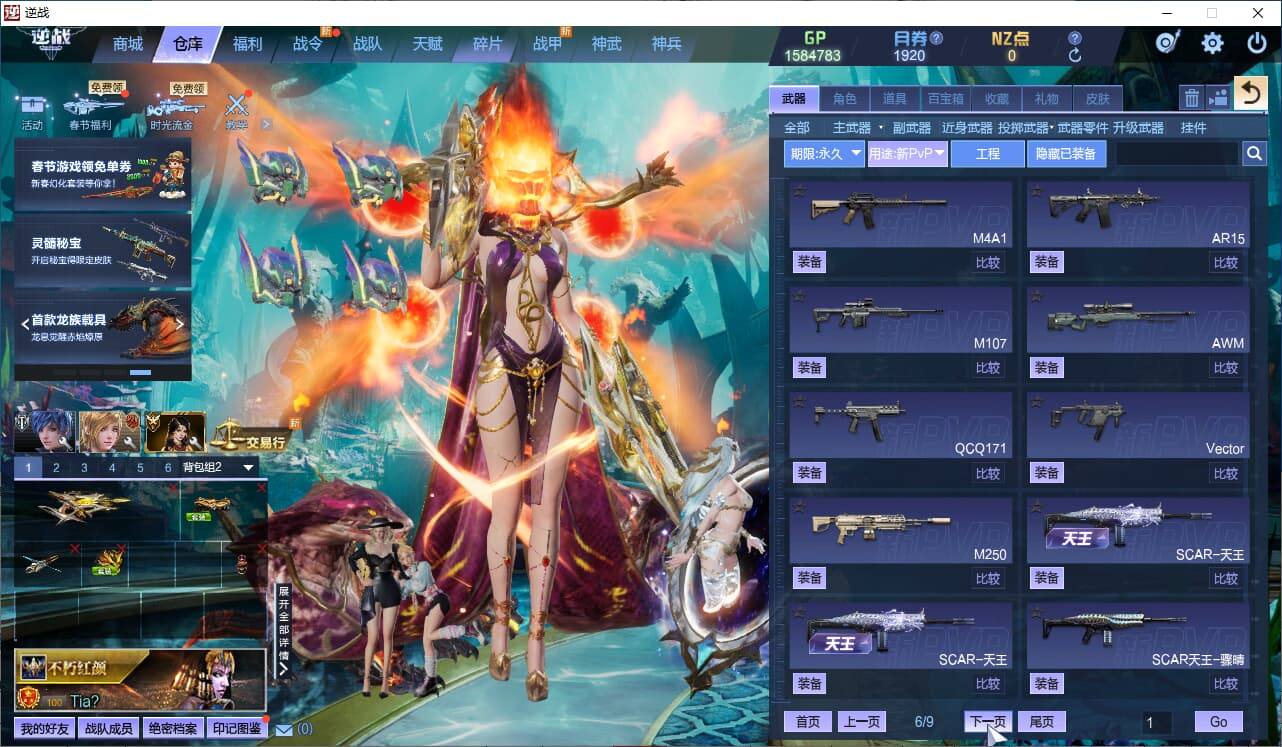Image resolution: width=1282 pixels, height=747 pixels.
Task: Open game settings via gear icon
Action: click(x=1212, y=43)
